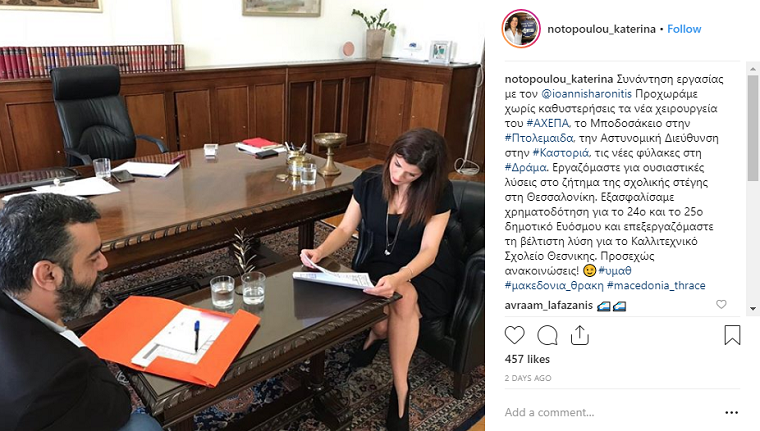
Task: Open #macedonia_thrace hashtag
Action: pos(656,285)
